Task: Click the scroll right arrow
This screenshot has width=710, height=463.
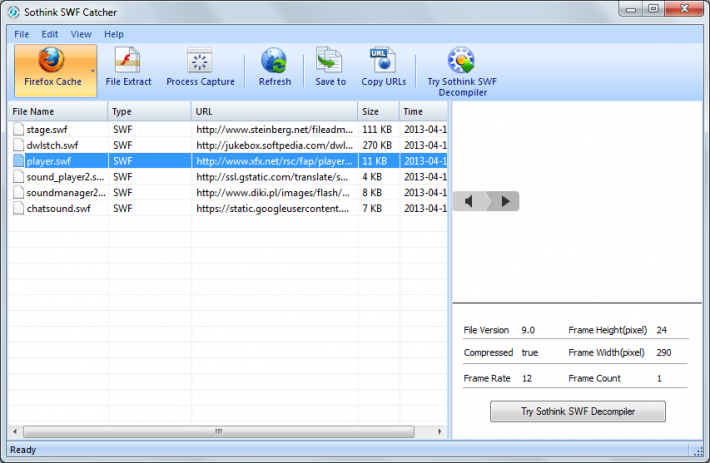Action: point(440,432)
